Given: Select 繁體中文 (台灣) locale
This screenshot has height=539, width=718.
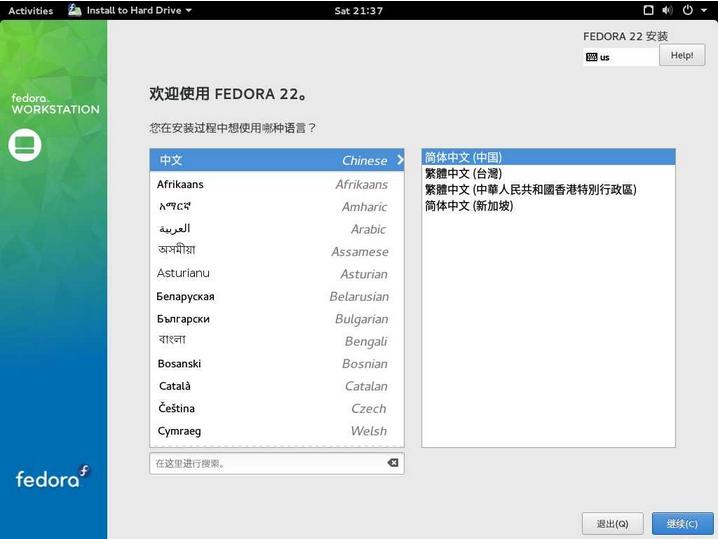Looking at the screenshot, I should pyautogui.click(x=548, y=173).
